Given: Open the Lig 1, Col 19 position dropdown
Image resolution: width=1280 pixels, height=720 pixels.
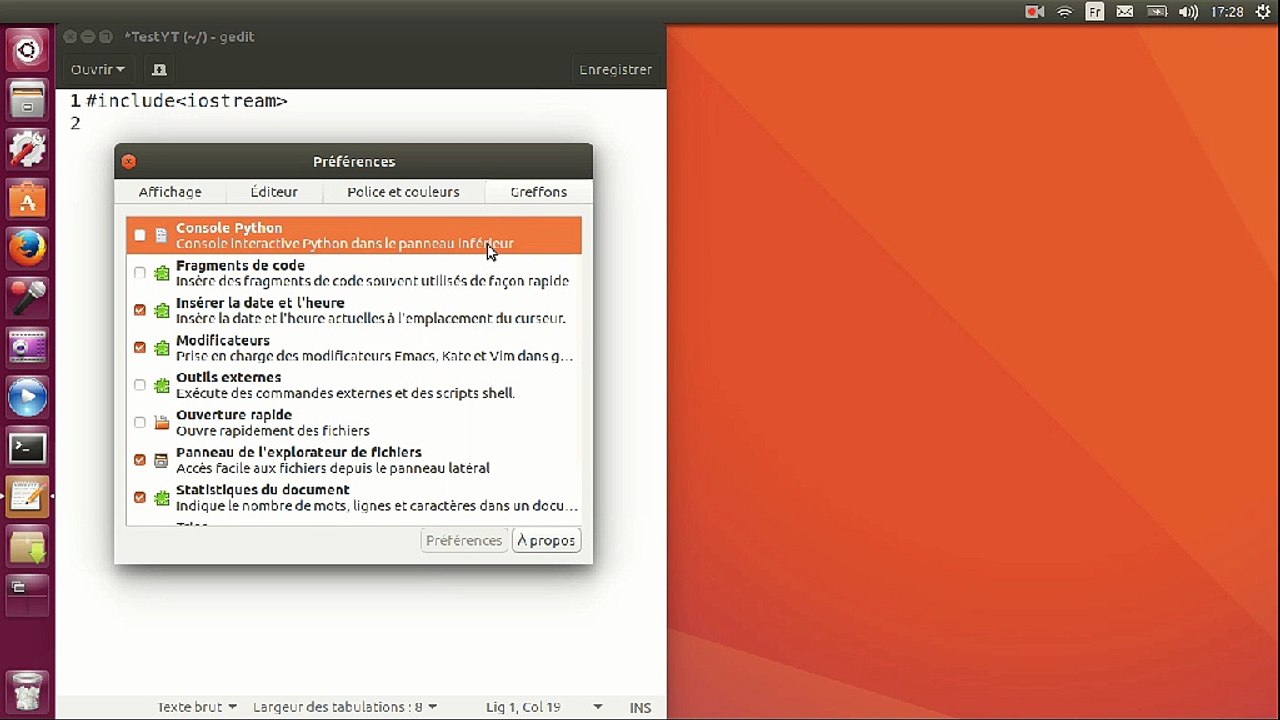Looking at the screenshot, I should pyautogui.click(x=544, y=707).
